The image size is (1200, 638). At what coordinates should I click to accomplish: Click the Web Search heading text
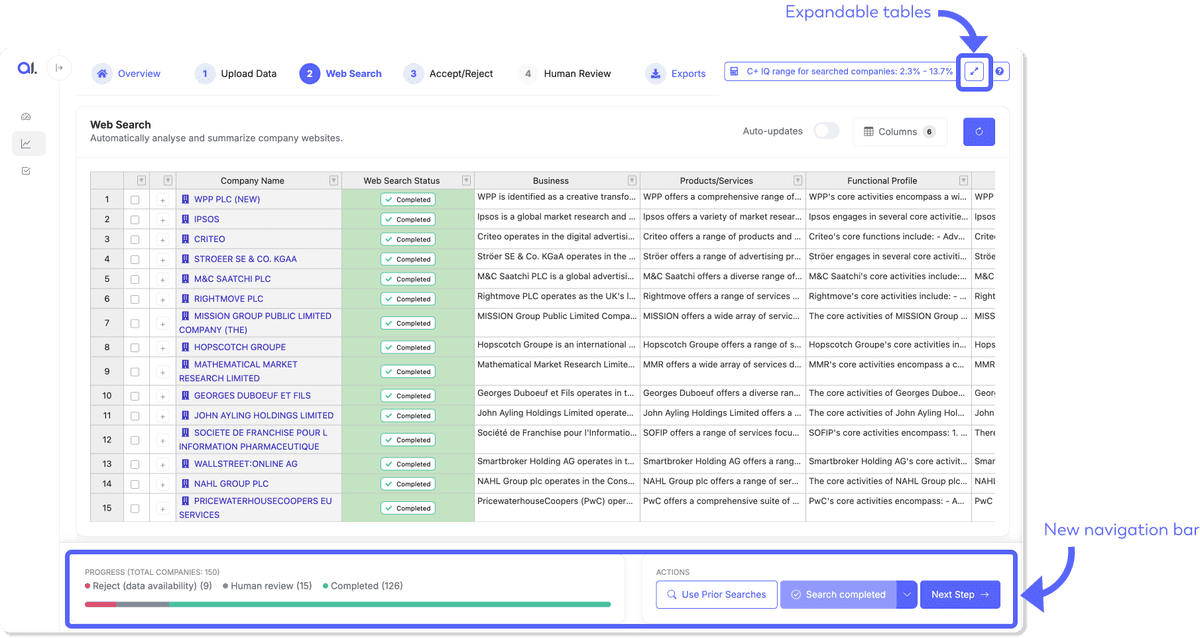[x=121, y=125]
